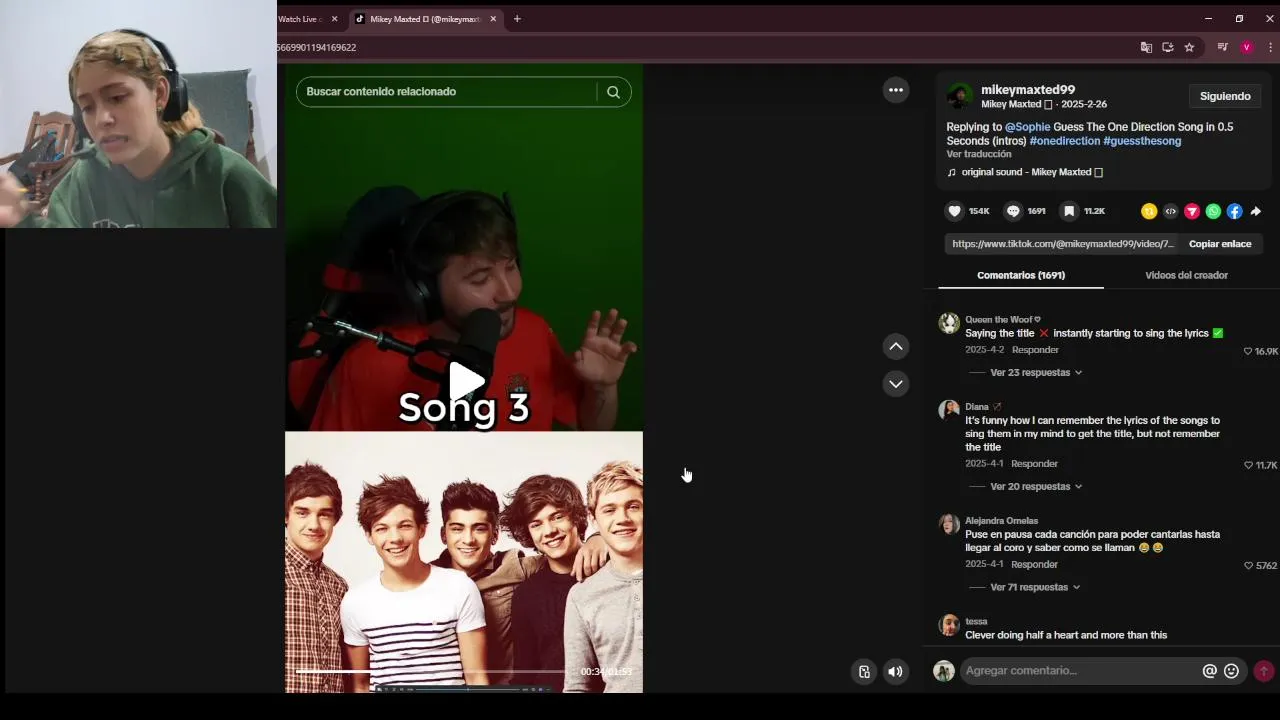The width and height of the screenshot is (1280, 720).
Task: Click the mention @ icon in comment box
Action: click(1209, 671)
